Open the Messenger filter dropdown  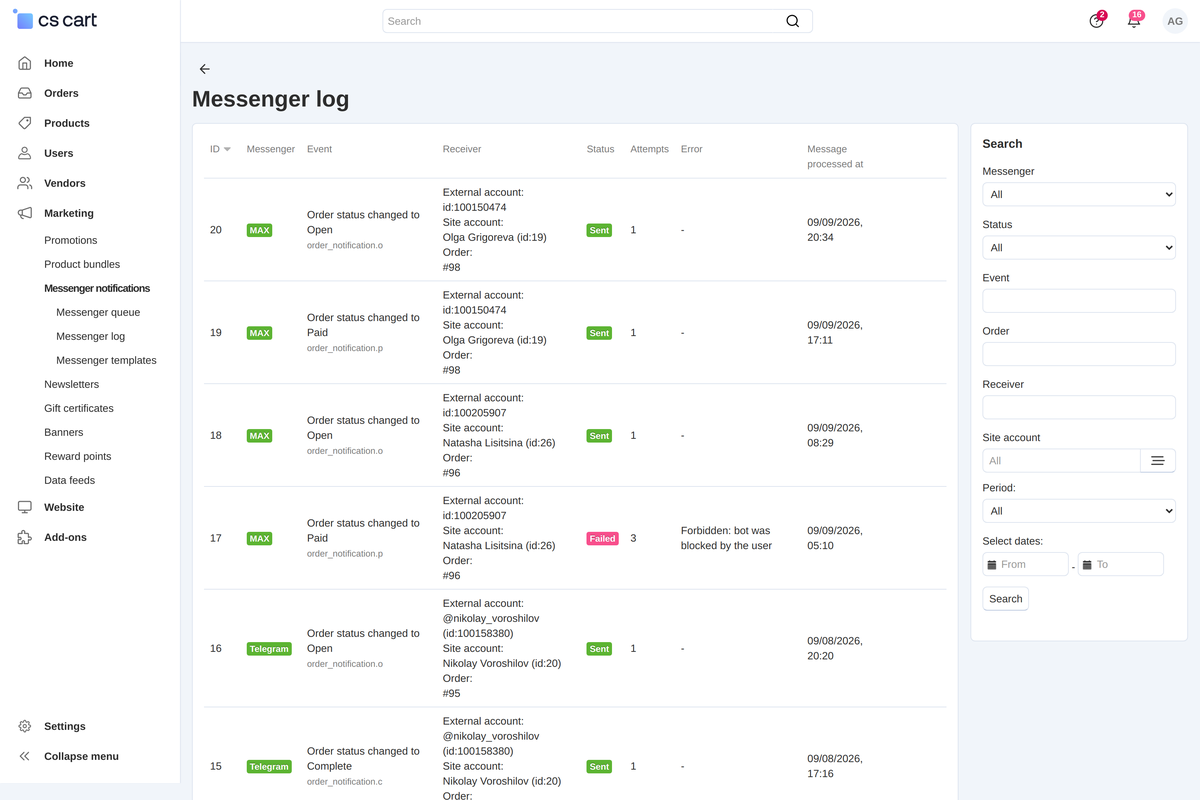coord(1079,195)
